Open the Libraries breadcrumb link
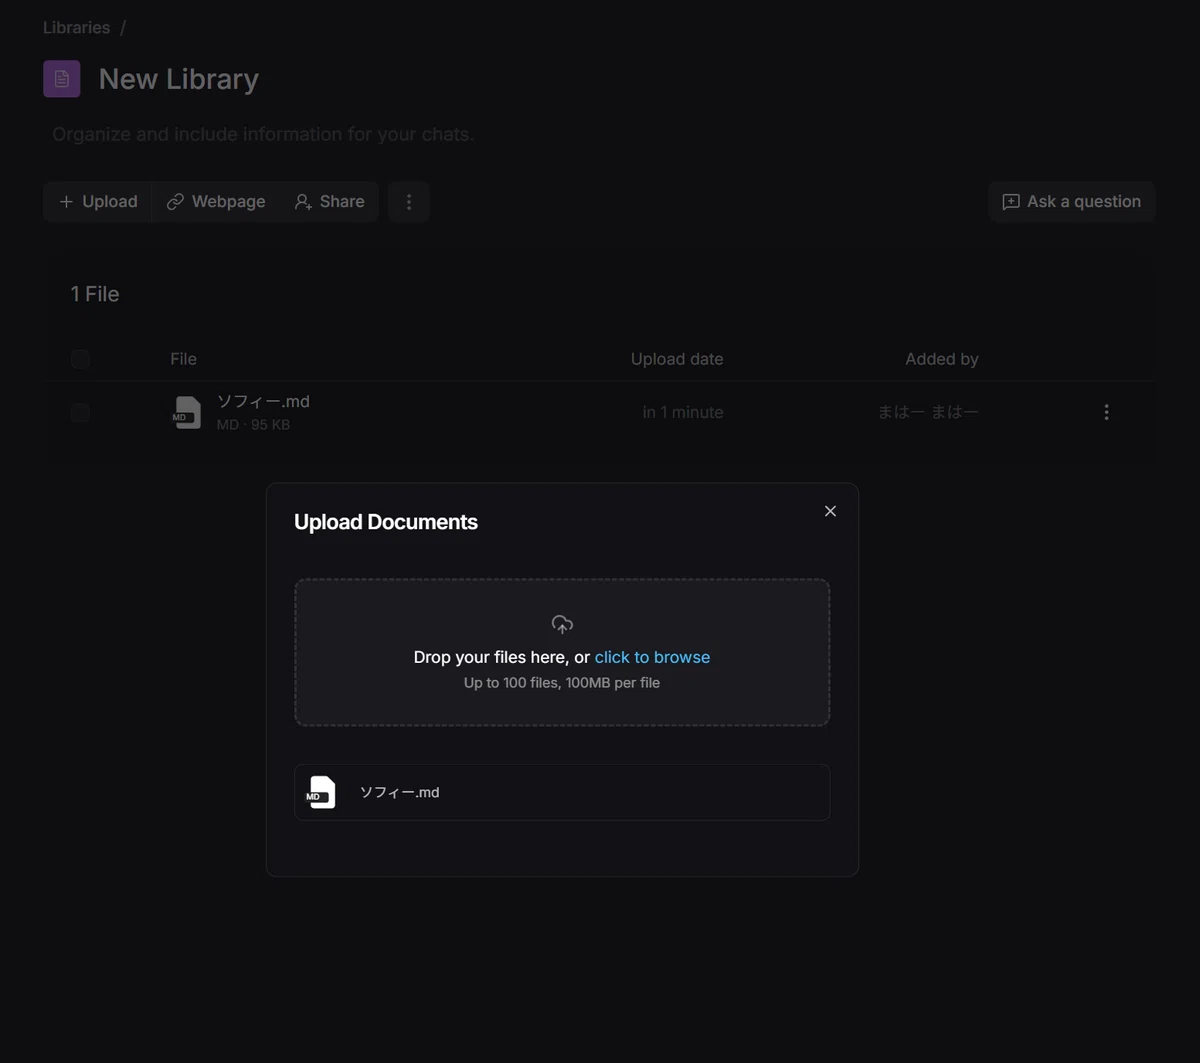 [x=76, y=27]
